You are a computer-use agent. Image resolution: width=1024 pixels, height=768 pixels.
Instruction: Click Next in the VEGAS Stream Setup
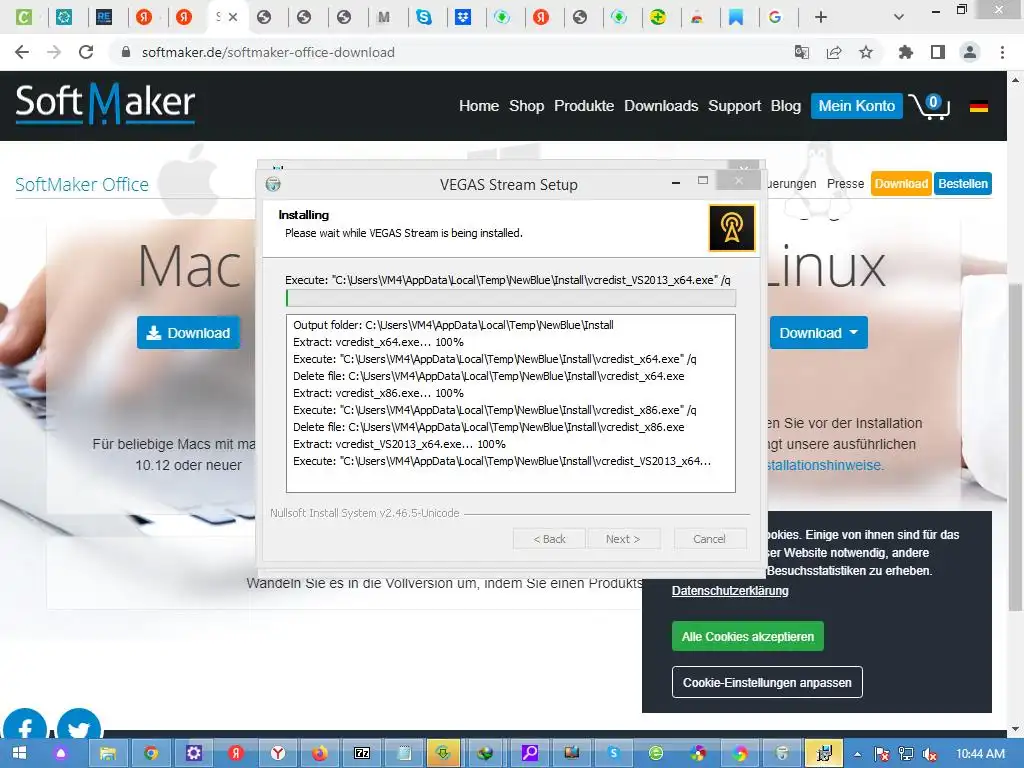tap(623, 539)
